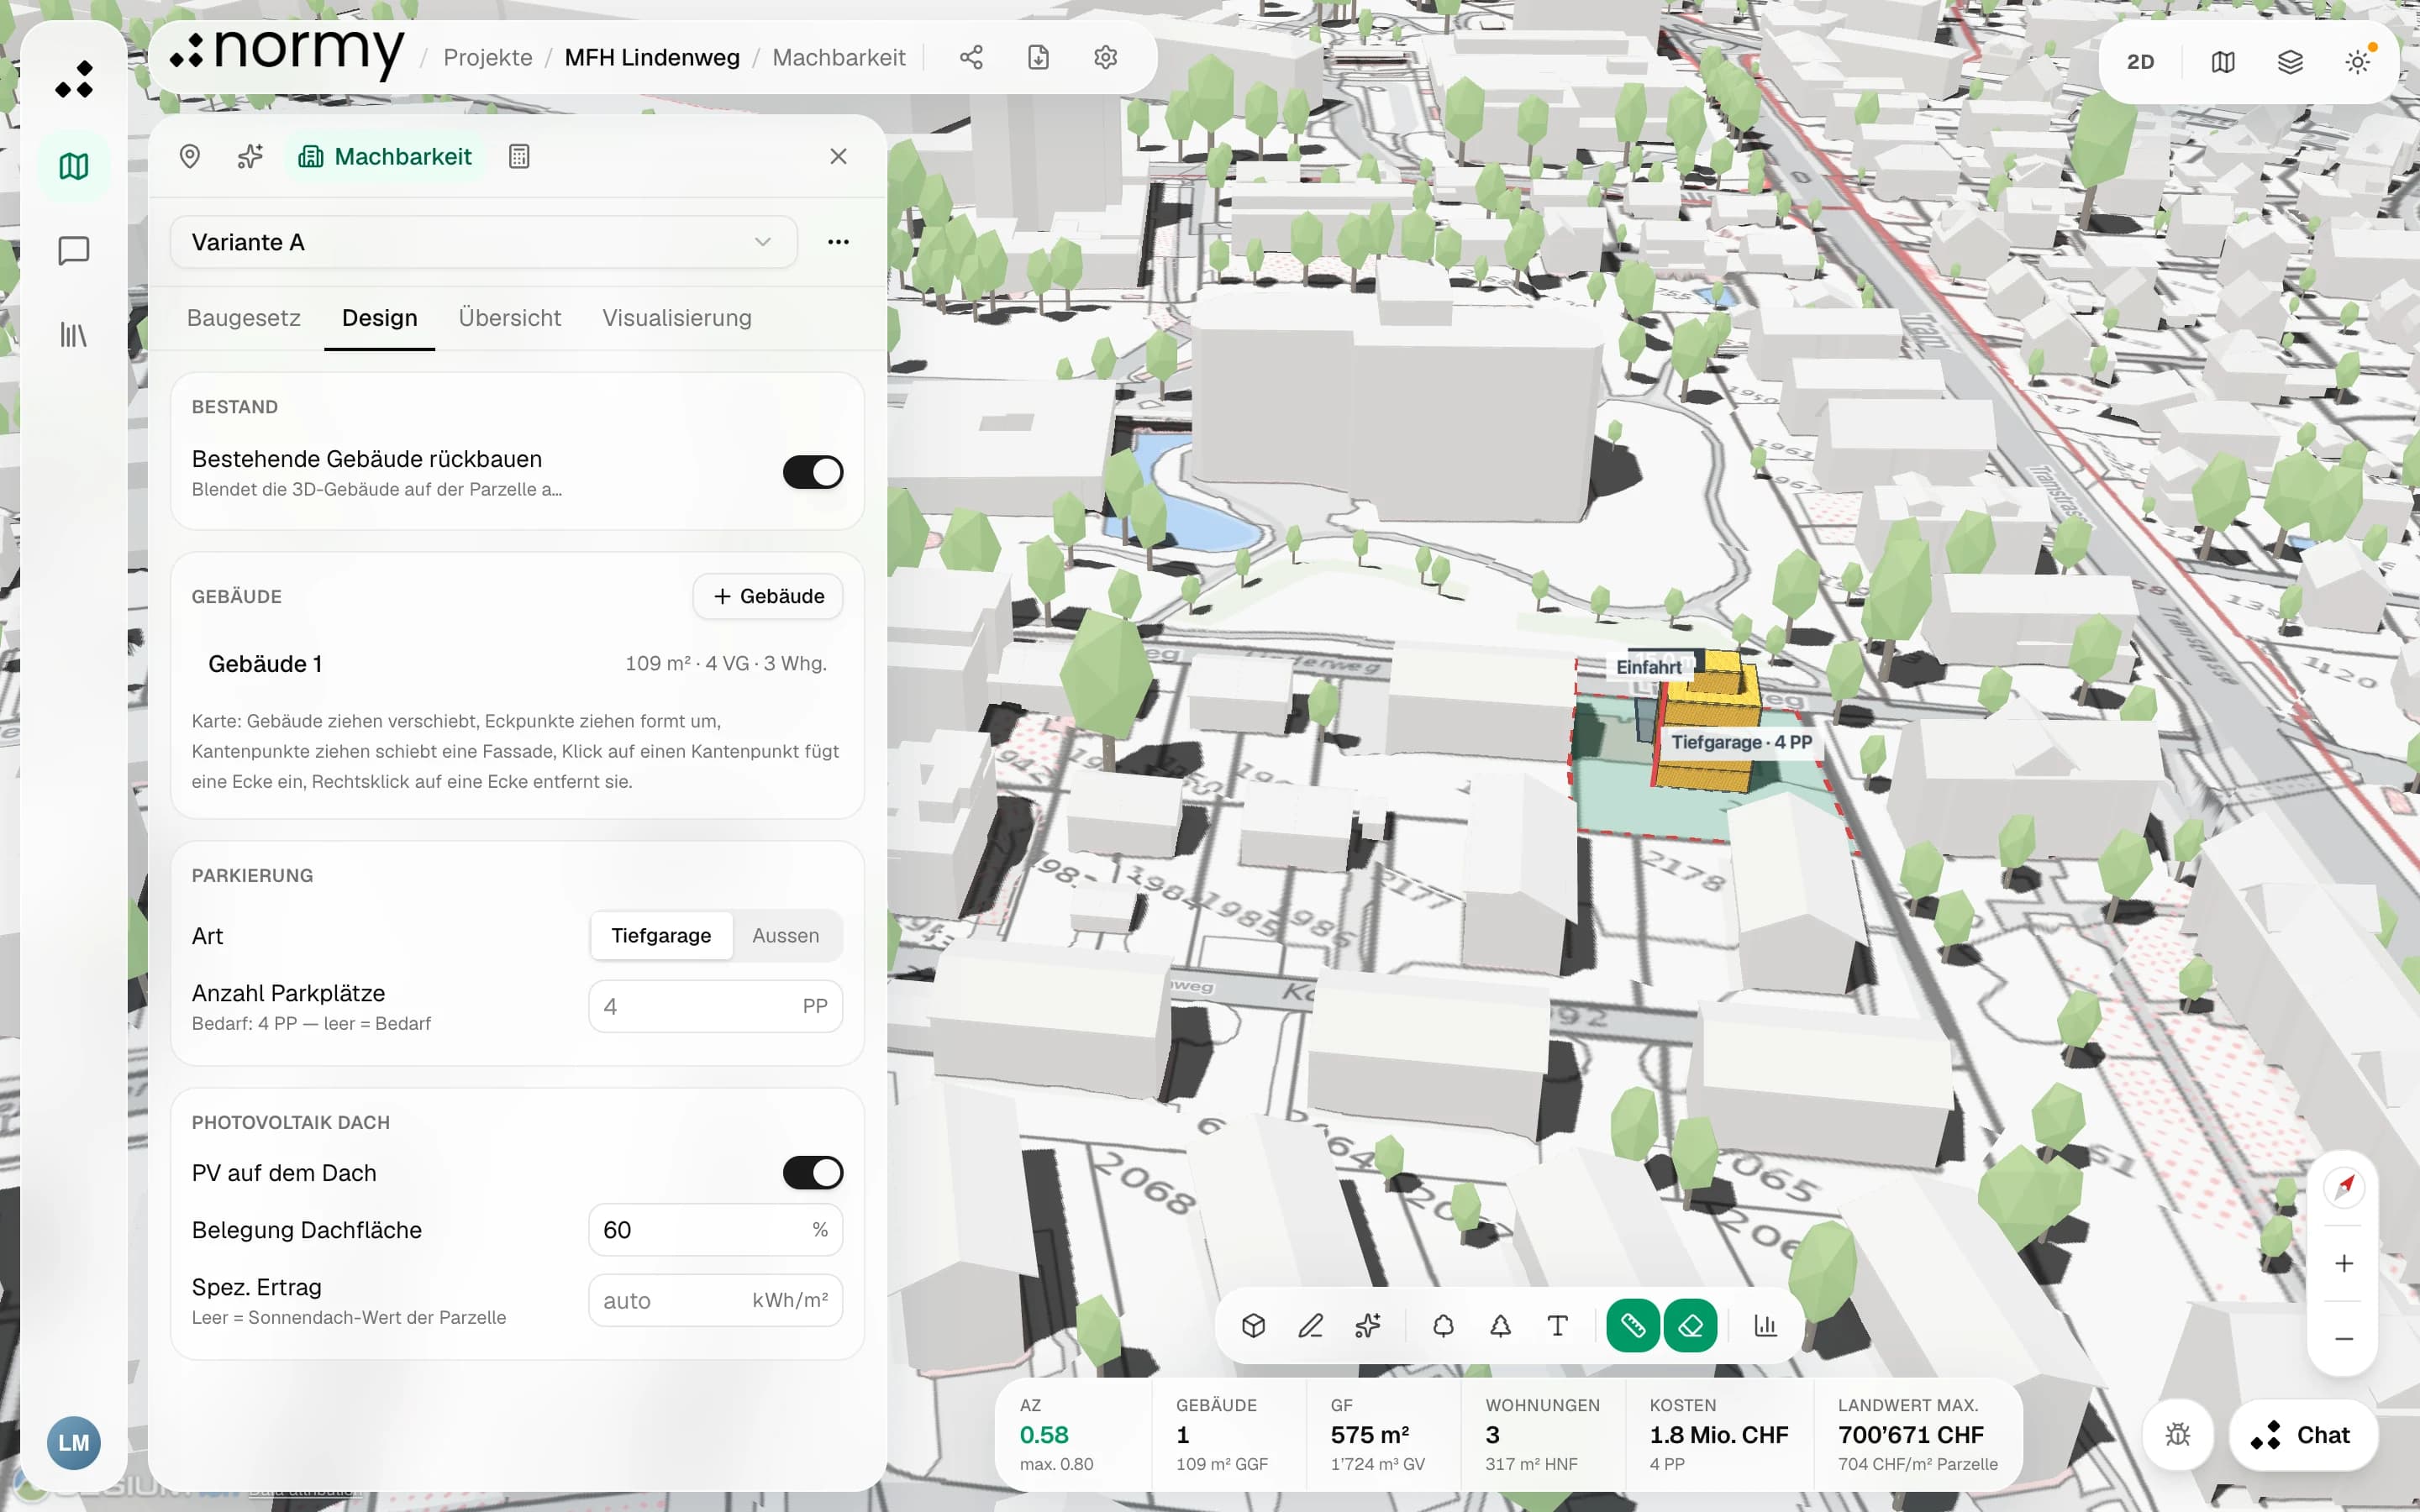Switch to the Visualisierung tab
Viewport: 2420px width, 1512px height.
677,318
